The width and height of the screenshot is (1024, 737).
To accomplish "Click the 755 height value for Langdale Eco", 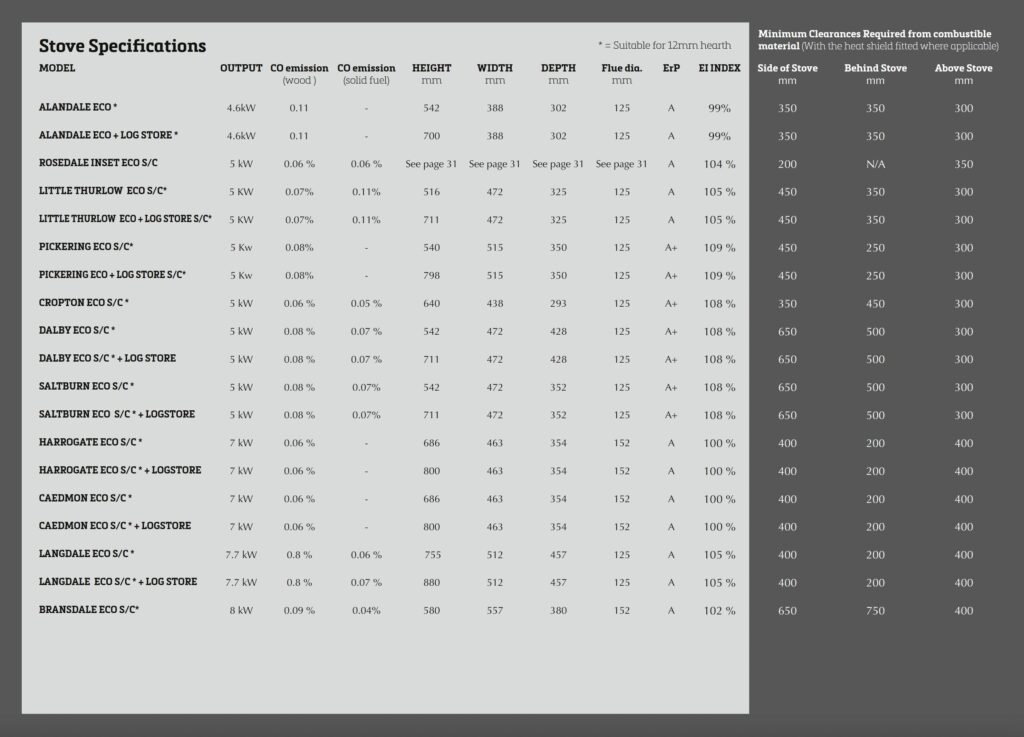I will coord(432,555).
